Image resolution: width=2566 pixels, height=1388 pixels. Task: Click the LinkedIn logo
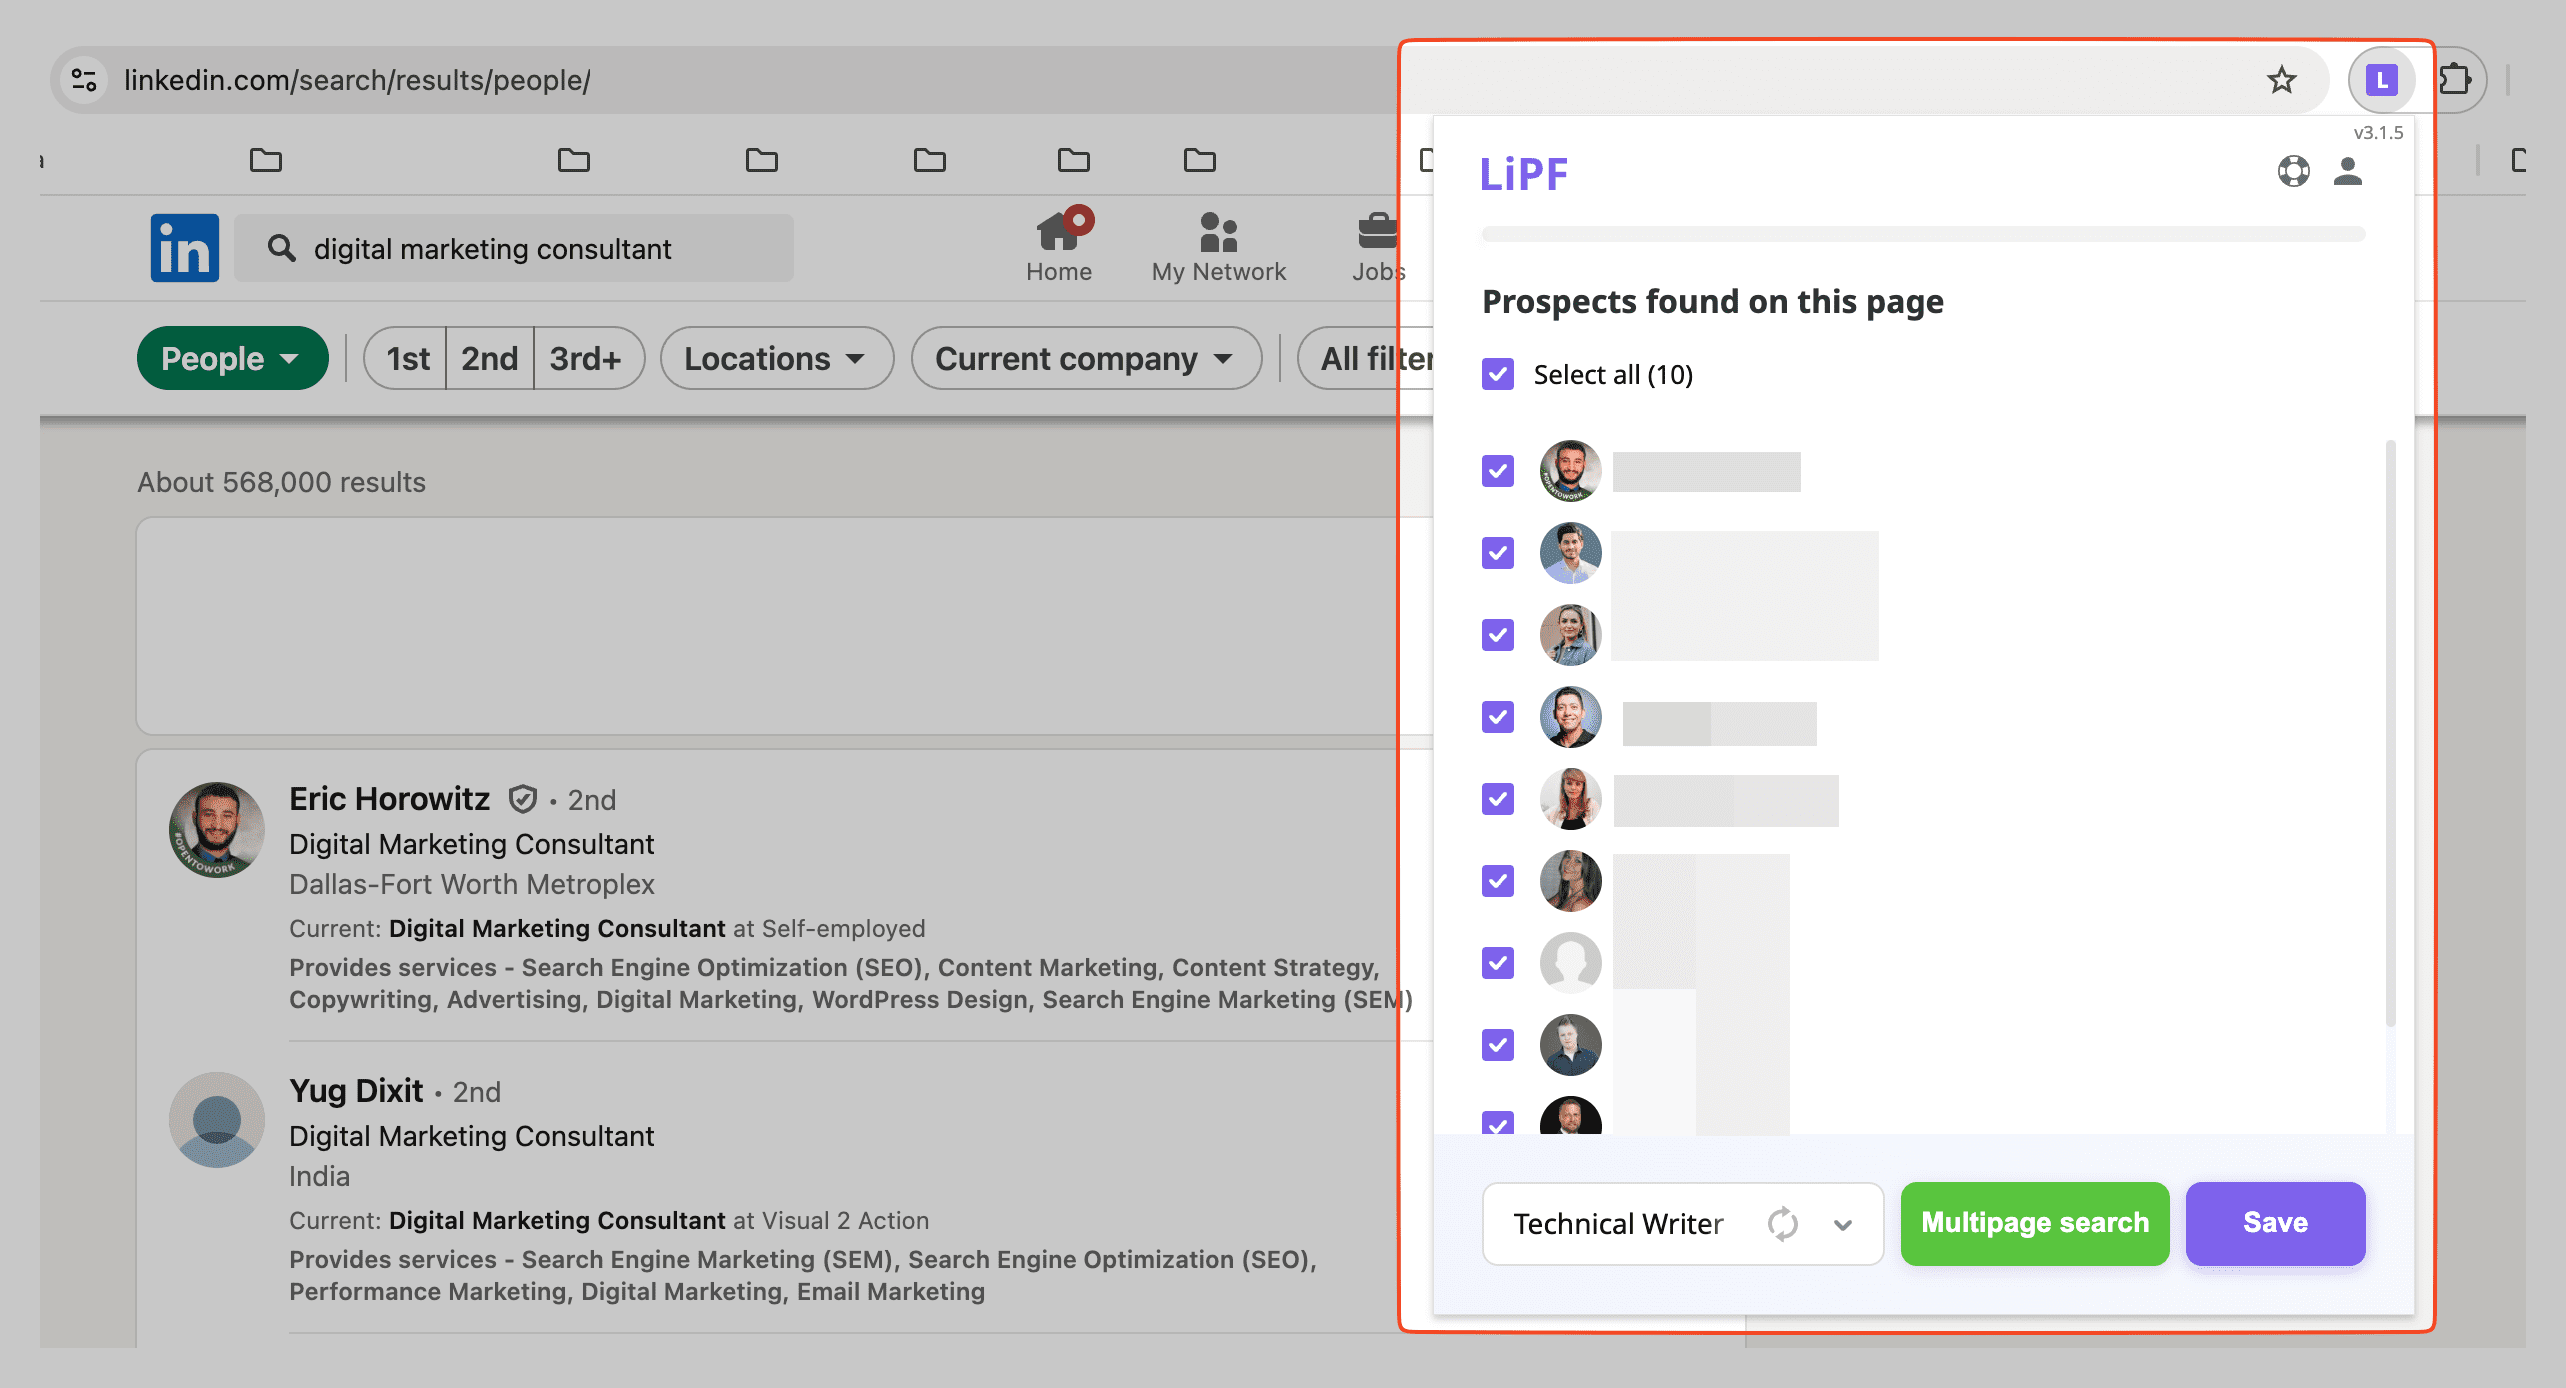tap(185, 248)
